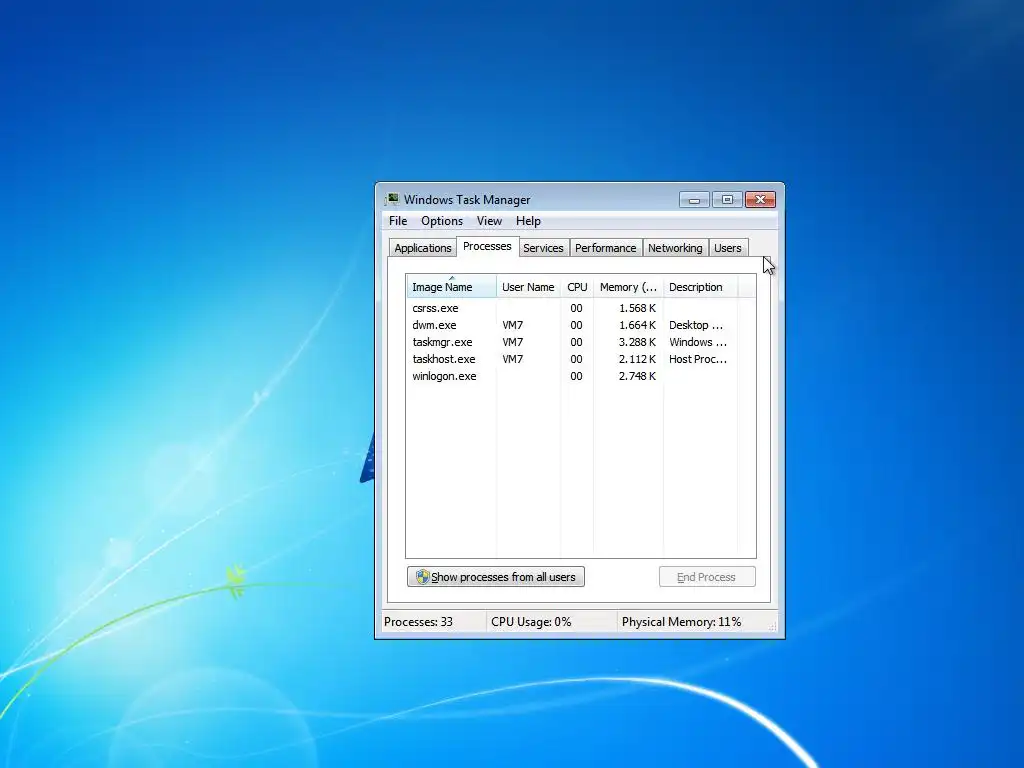Open the View menu

(x=489, y=221)
